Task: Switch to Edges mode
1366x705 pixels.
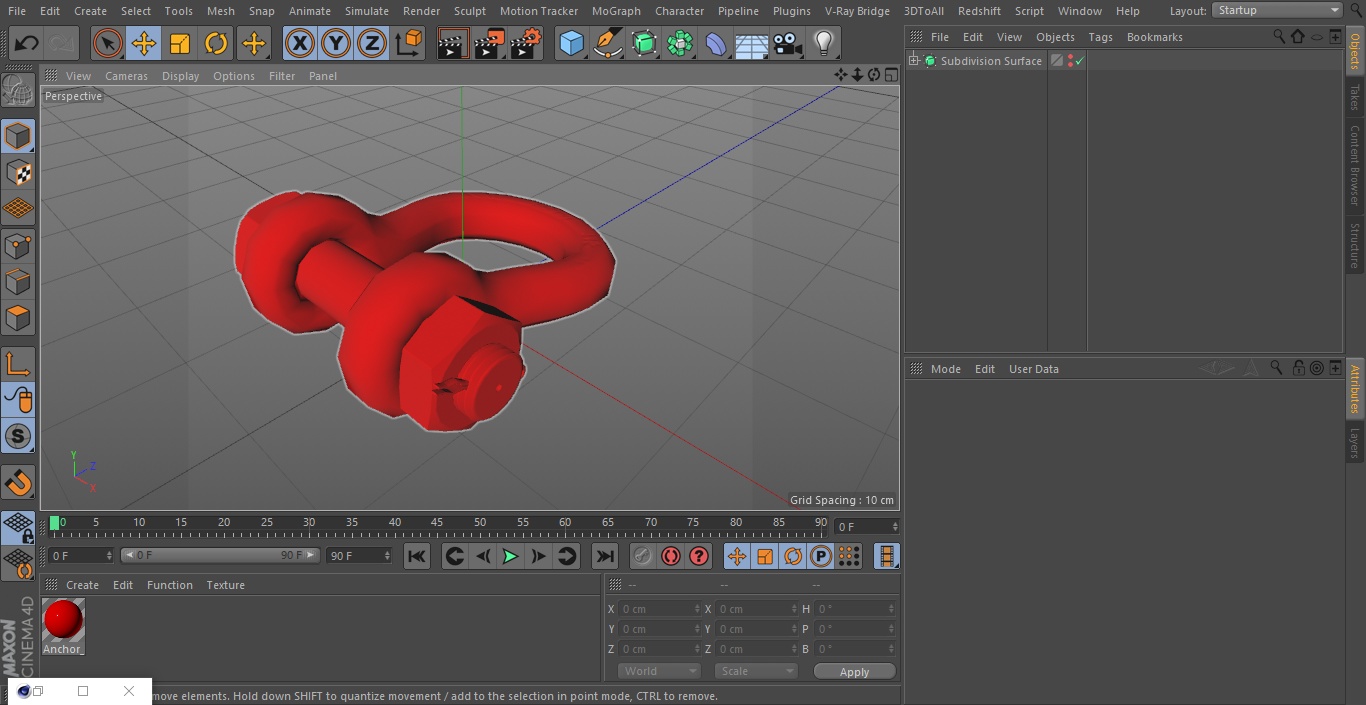Action: coord(18,281)
